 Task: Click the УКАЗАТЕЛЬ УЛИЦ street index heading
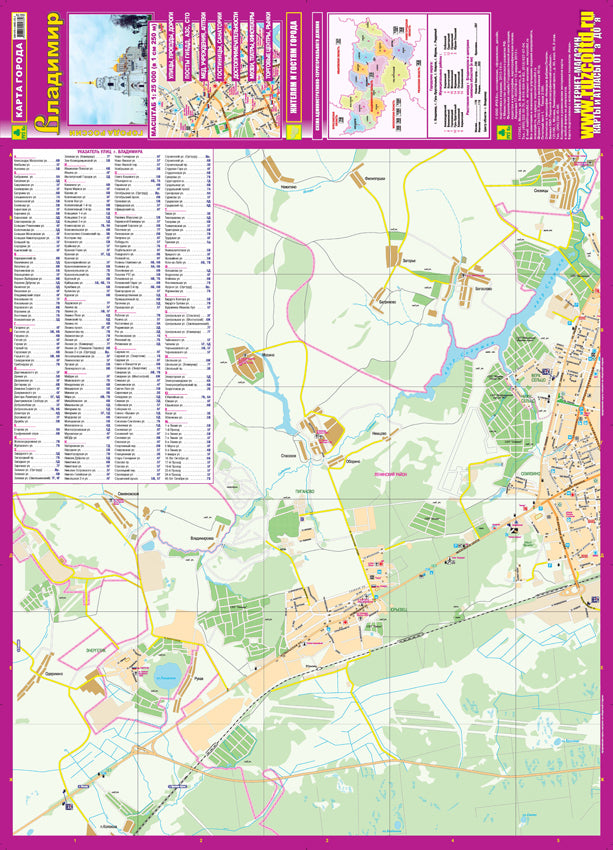109,152
